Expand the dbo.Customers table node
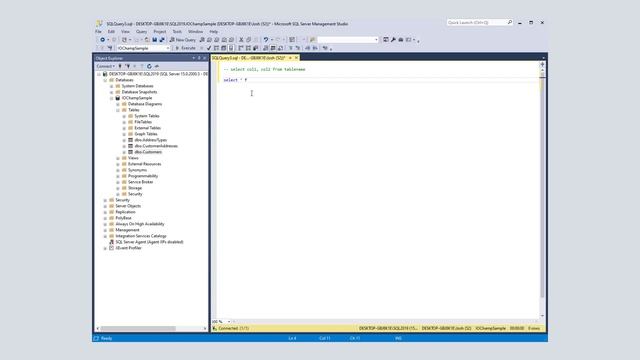640x360 pixels. (124, 152)
